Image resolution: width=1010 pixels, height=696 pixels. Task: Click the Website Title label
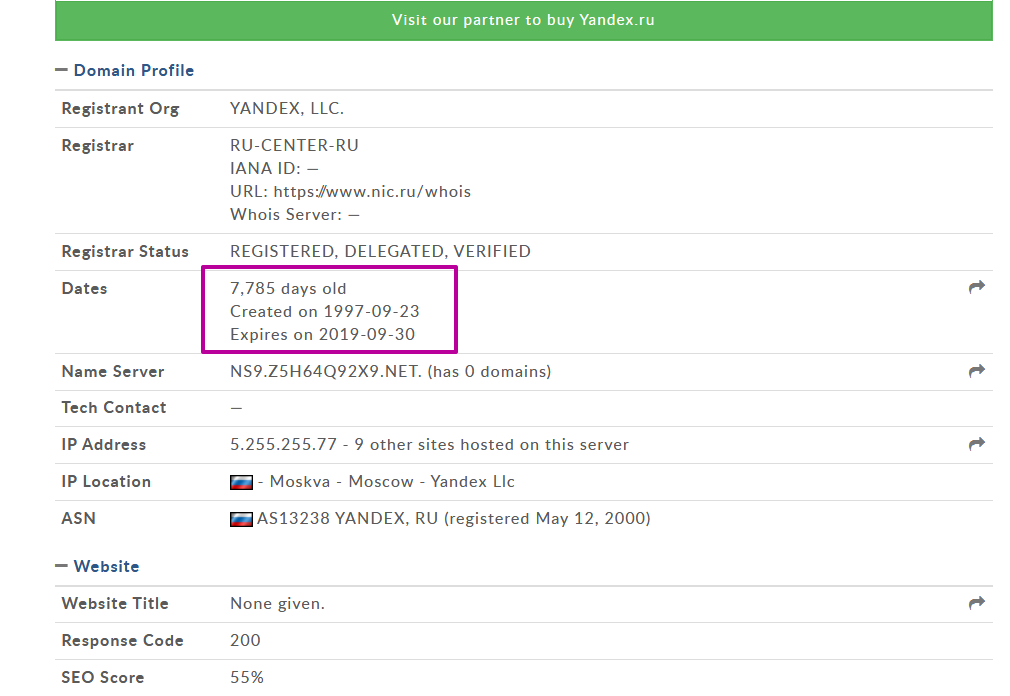coord(115,603)
